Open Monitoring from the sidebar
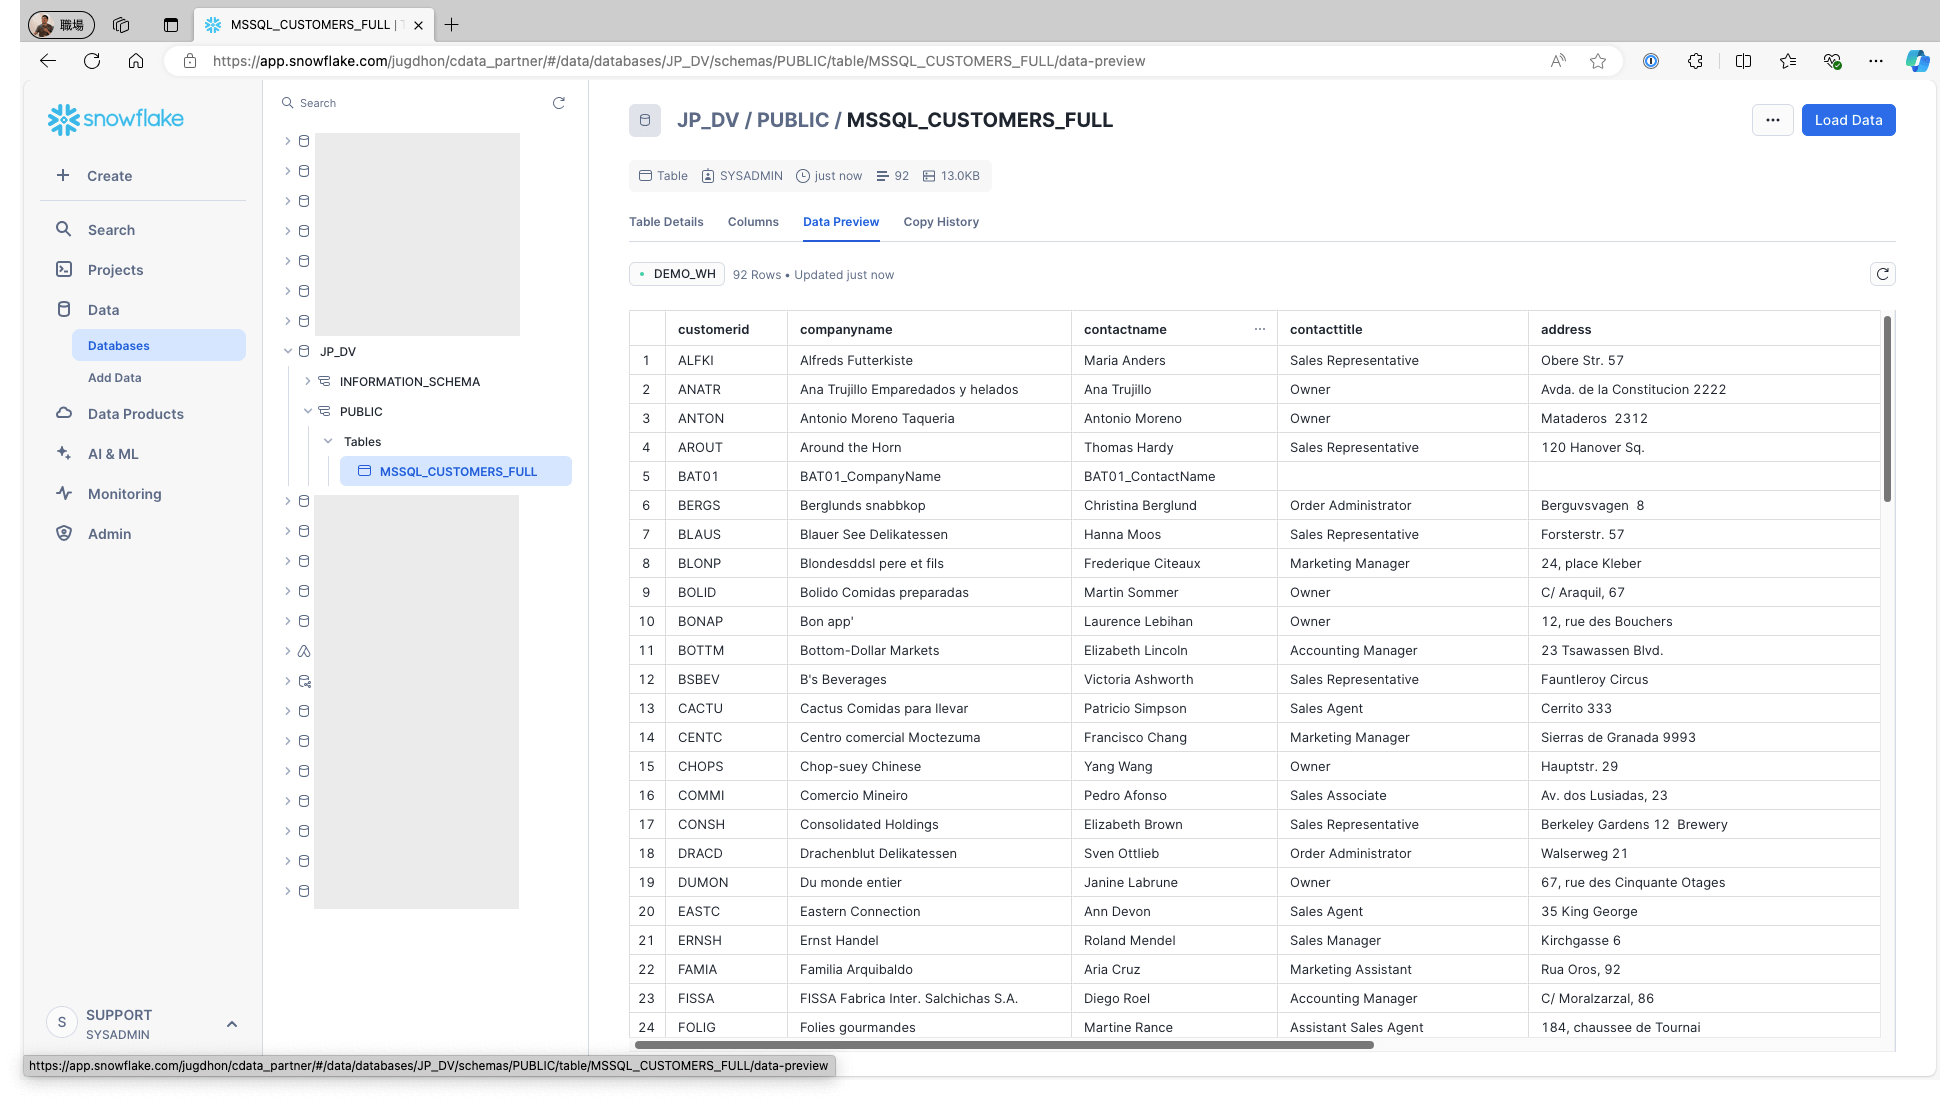1940x1104 pixels. point(124,494)
